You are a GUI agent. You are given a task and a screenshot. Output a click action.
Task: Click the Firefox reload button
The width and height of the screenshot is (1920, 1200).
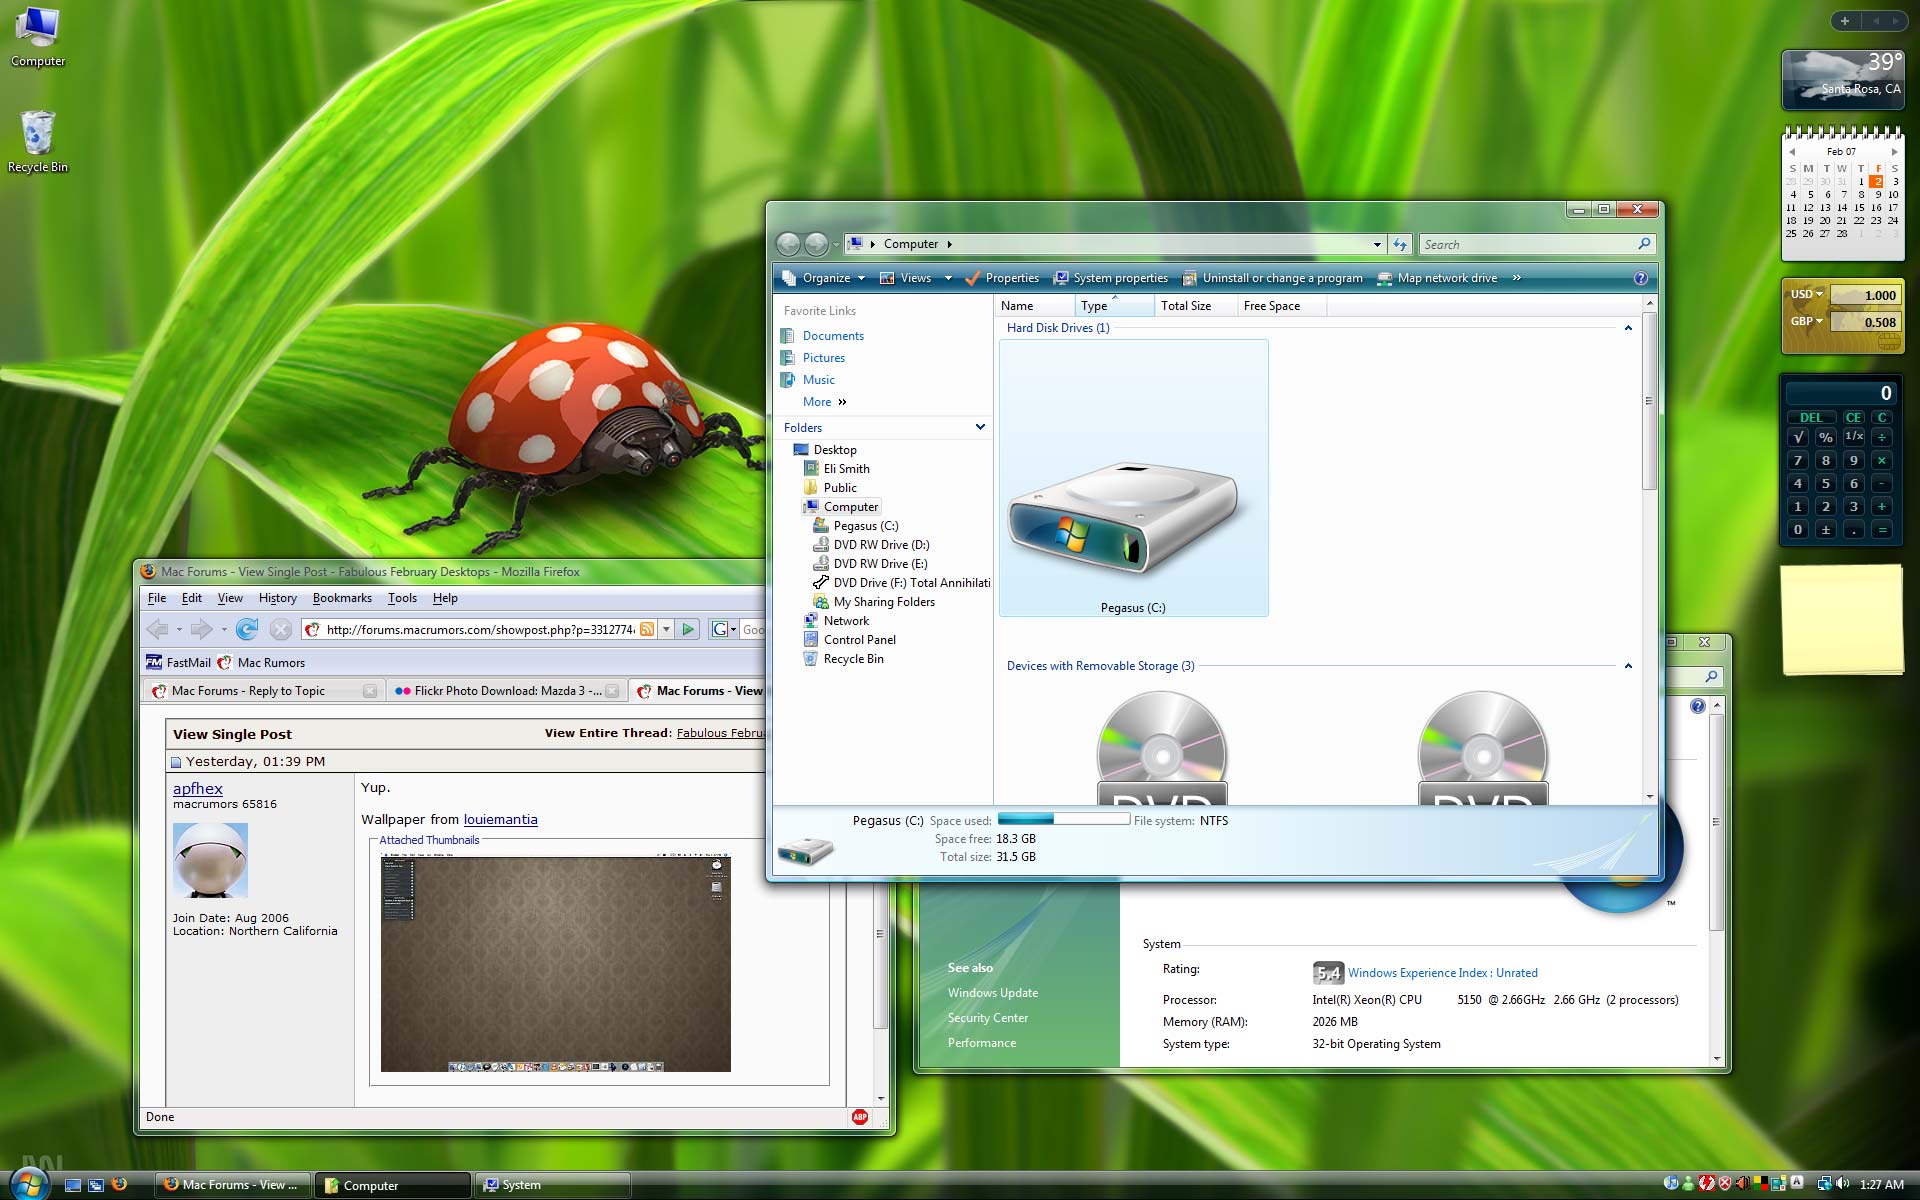click(247, 629)
